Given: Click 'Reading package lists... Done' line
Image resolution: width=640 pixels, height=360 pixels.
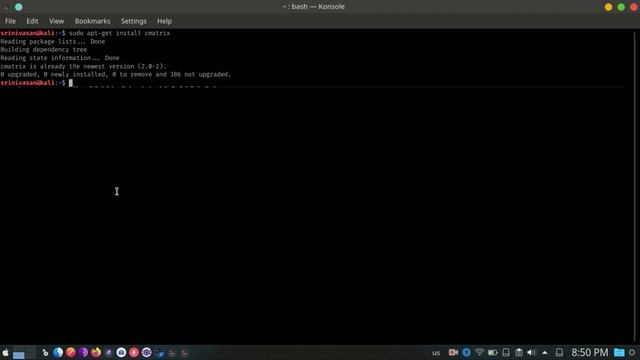Looking at the screenshot, I should (53, 42).
